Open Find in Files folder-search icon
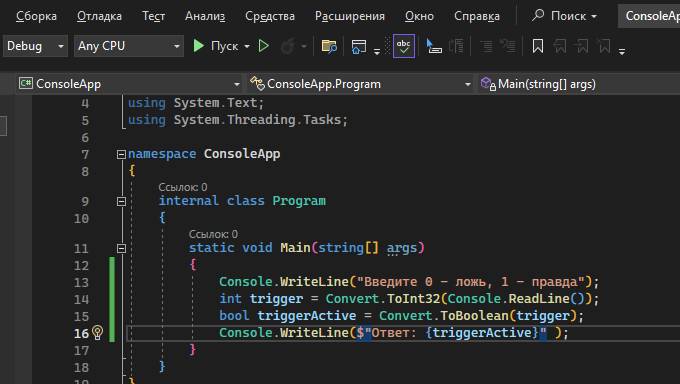The width and height of the screenshot is (680, 384). (x=329, y=46)
